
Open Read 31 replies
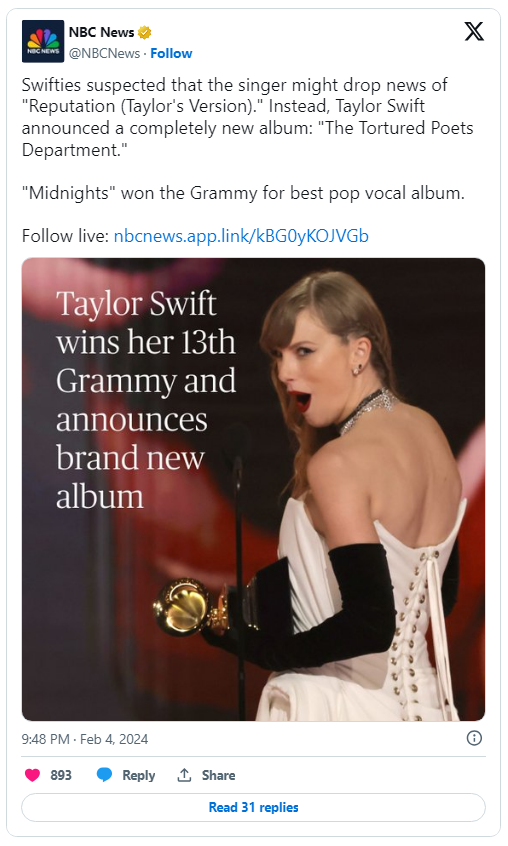coord(253,807)
